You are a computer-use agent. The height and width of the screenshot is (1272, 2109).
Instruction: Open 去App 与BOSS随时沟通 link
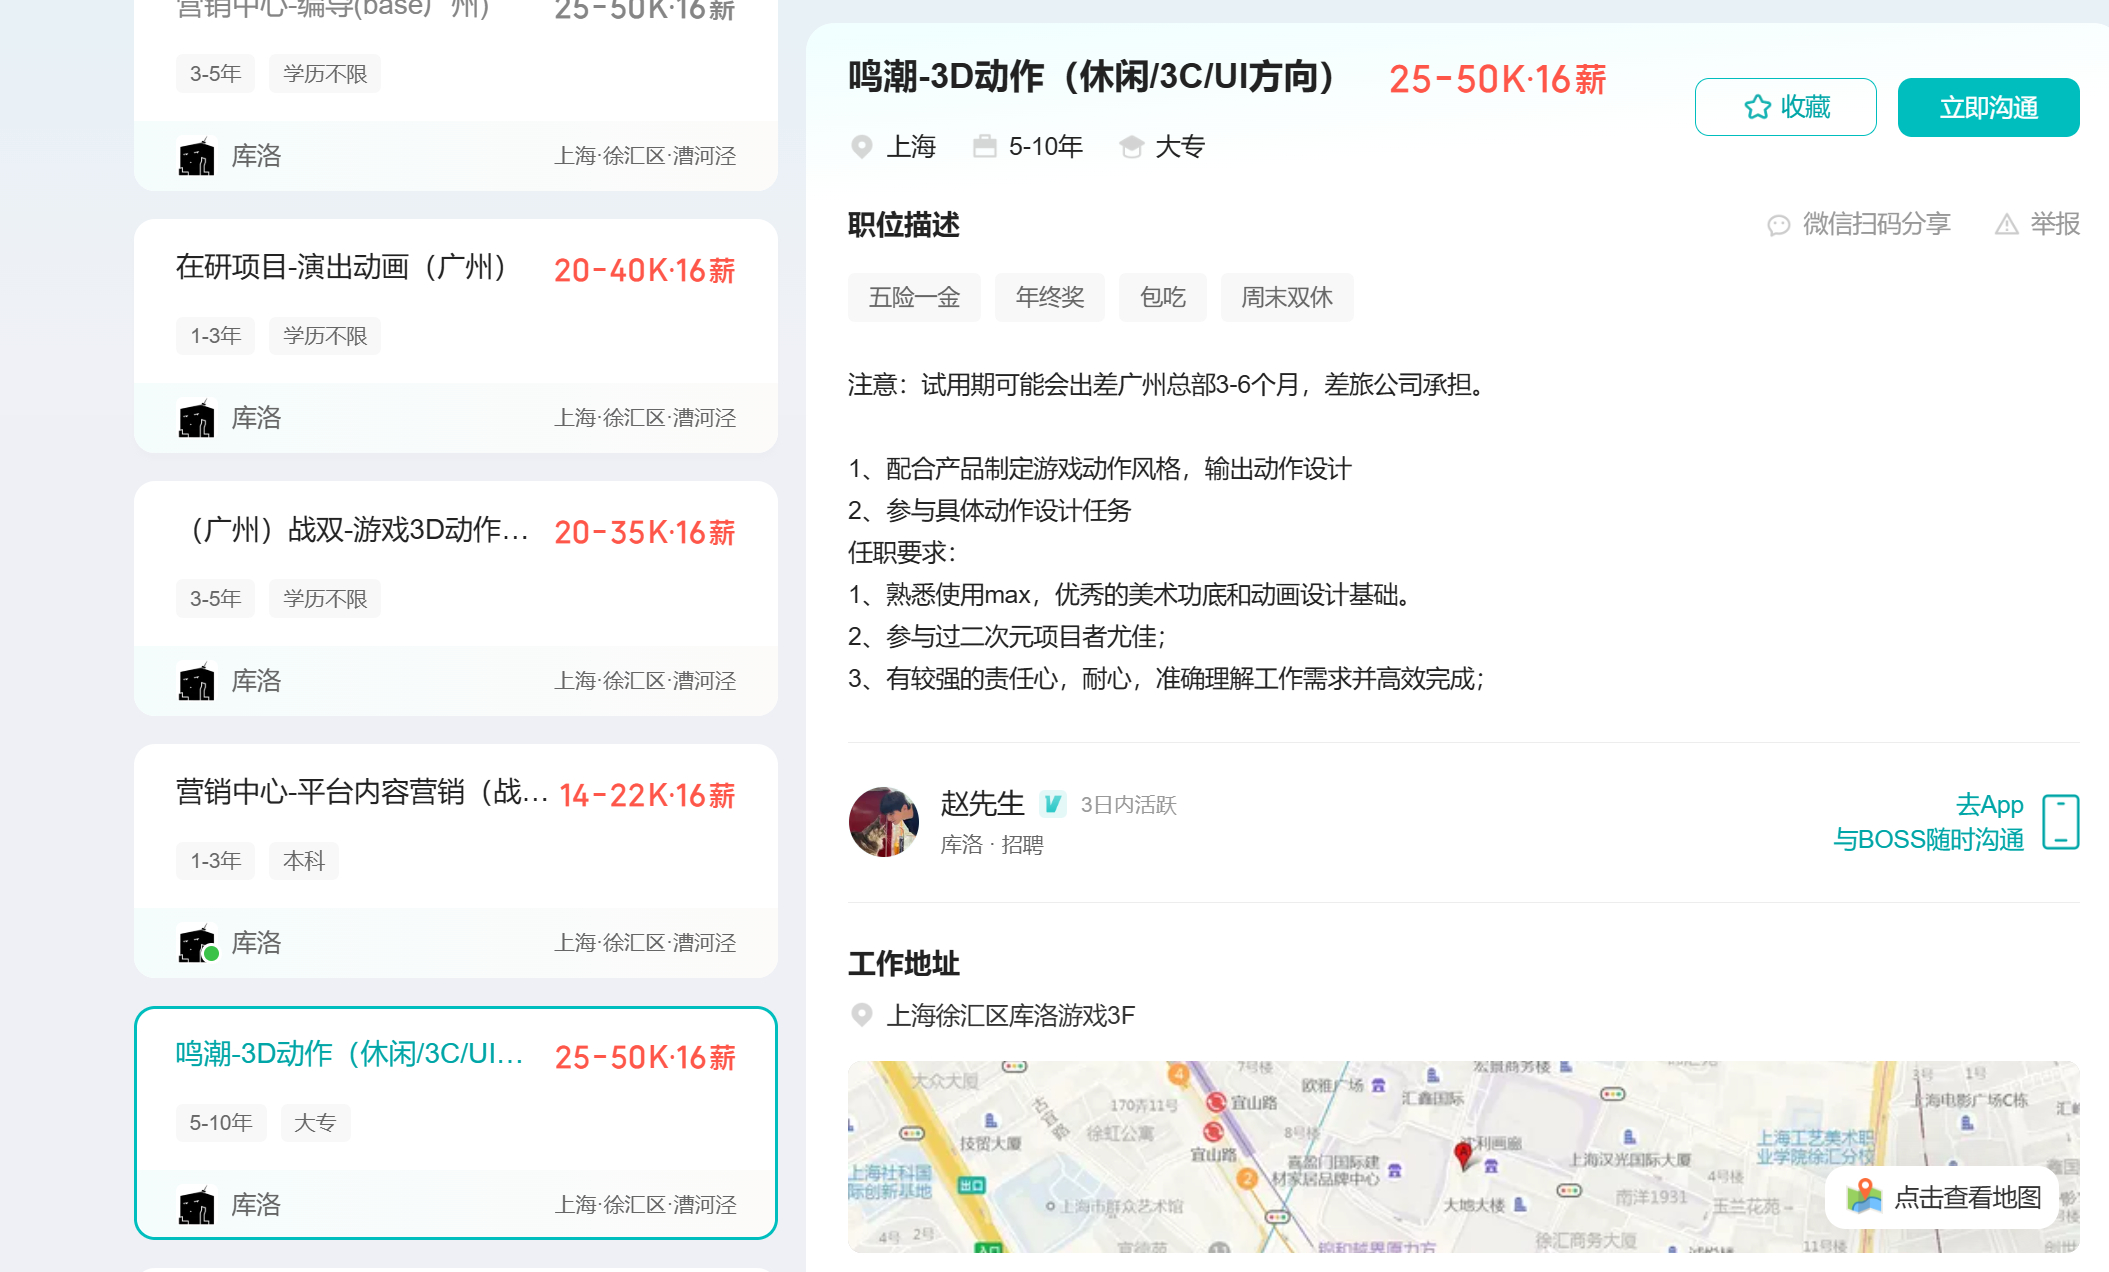1928,821
